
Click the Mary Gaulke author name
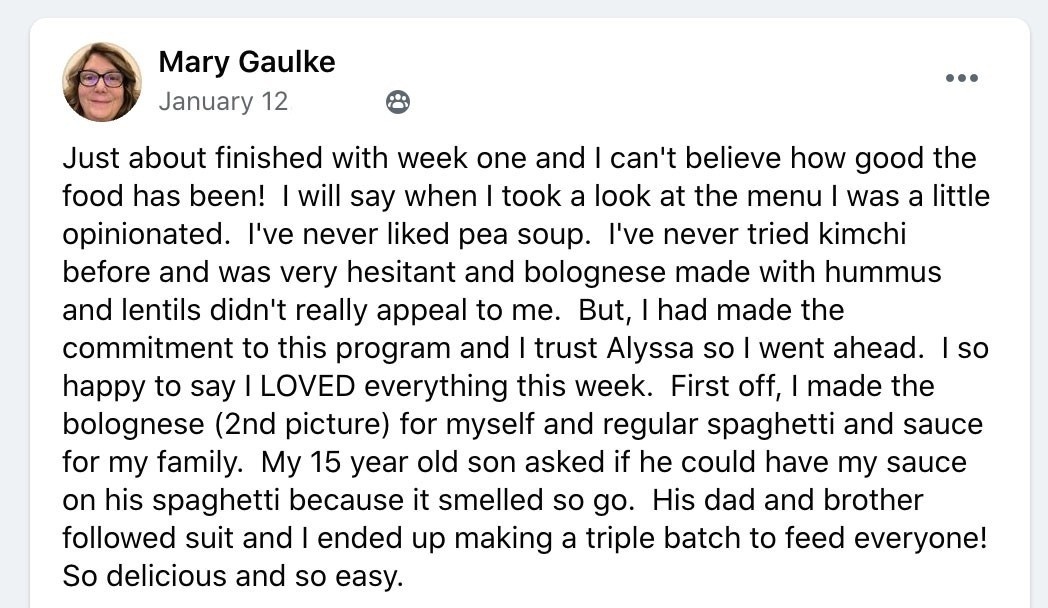246,62
